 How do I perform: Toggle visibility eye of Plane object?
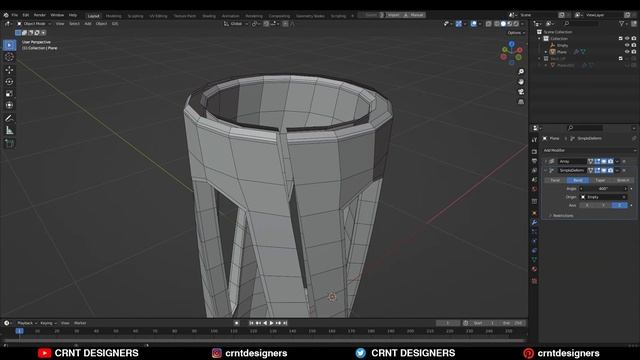(627, 52)
